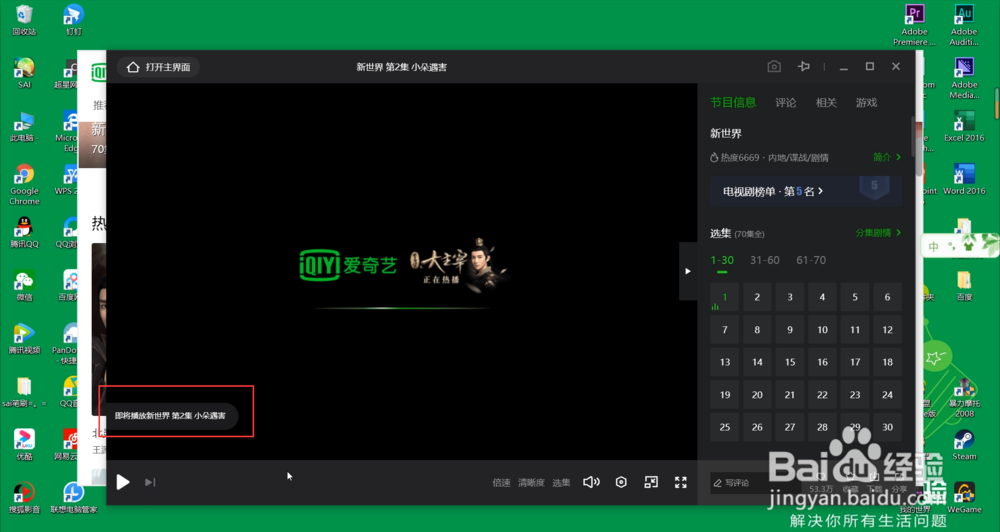
Task: Select episode 3
Action: 790,297
